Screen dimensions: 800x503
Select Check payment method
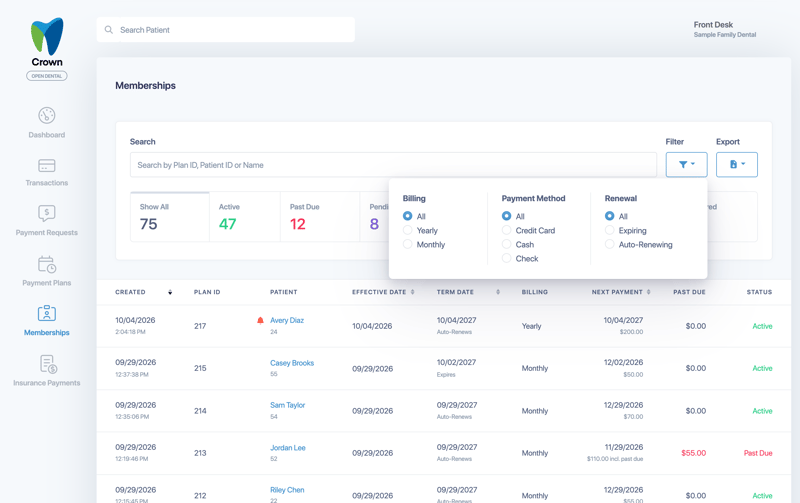point(506,258)
